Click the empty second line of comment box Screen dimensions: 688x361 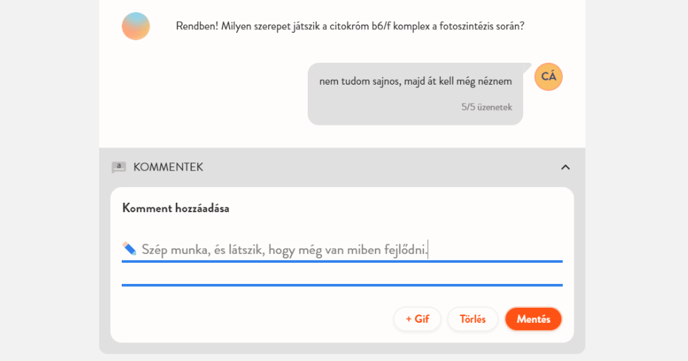[342, 274]
